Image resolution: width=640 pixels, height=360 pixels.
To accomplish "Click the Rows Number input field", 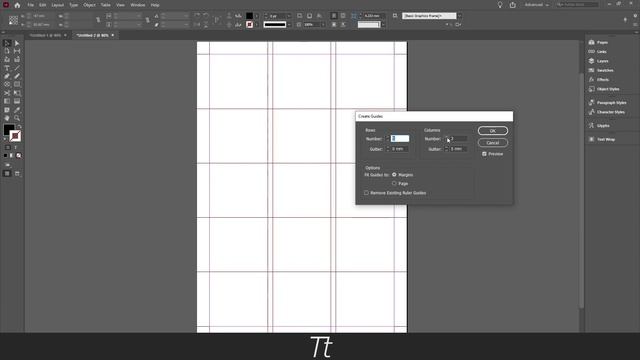I will point(400,139).
